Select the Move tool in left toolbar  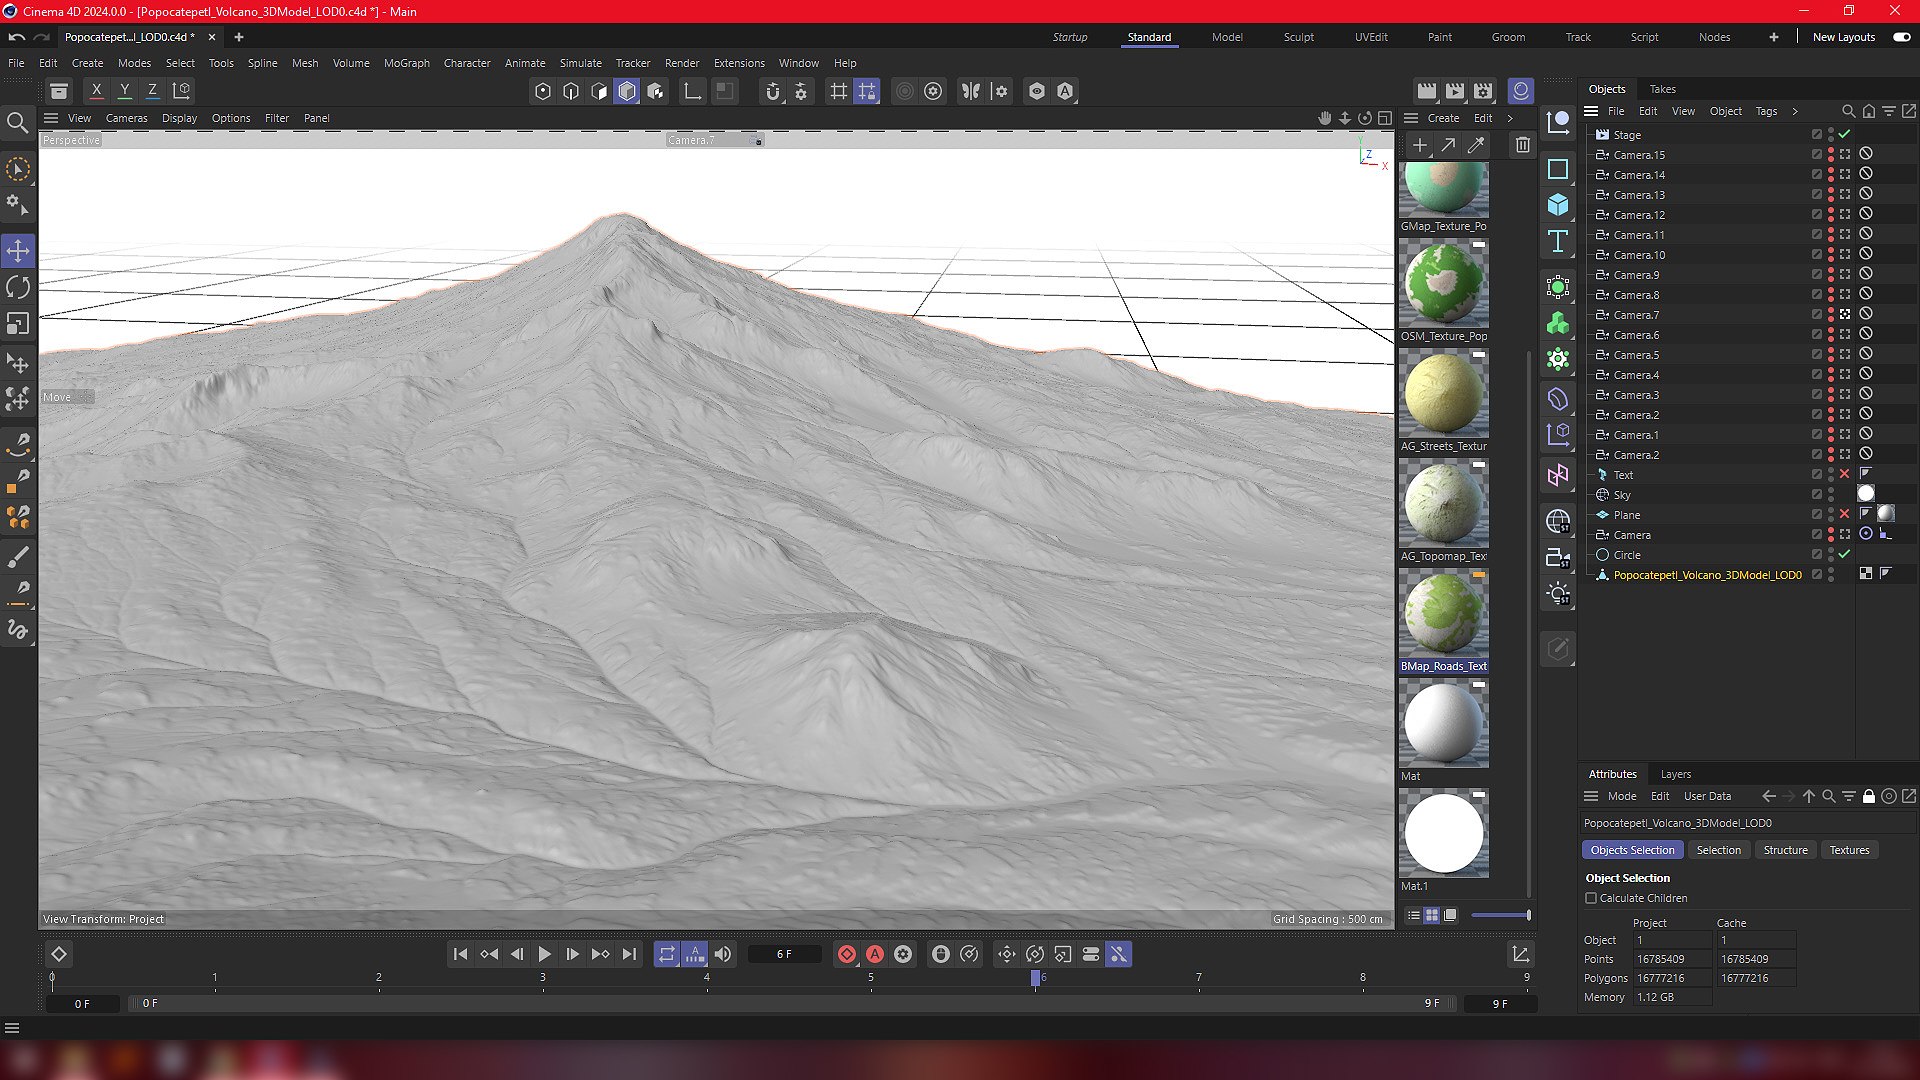(18, 251)
